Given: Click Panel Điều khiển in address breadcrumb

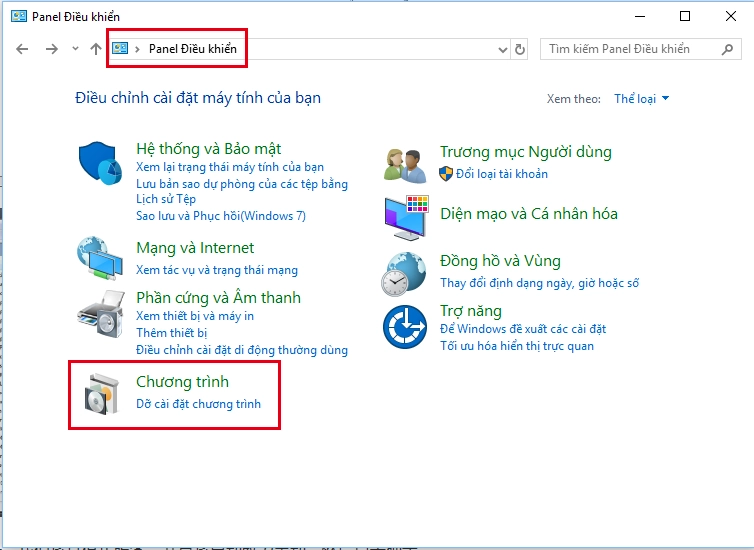Looking at the screenshot, I should click(x=191, y=49).
